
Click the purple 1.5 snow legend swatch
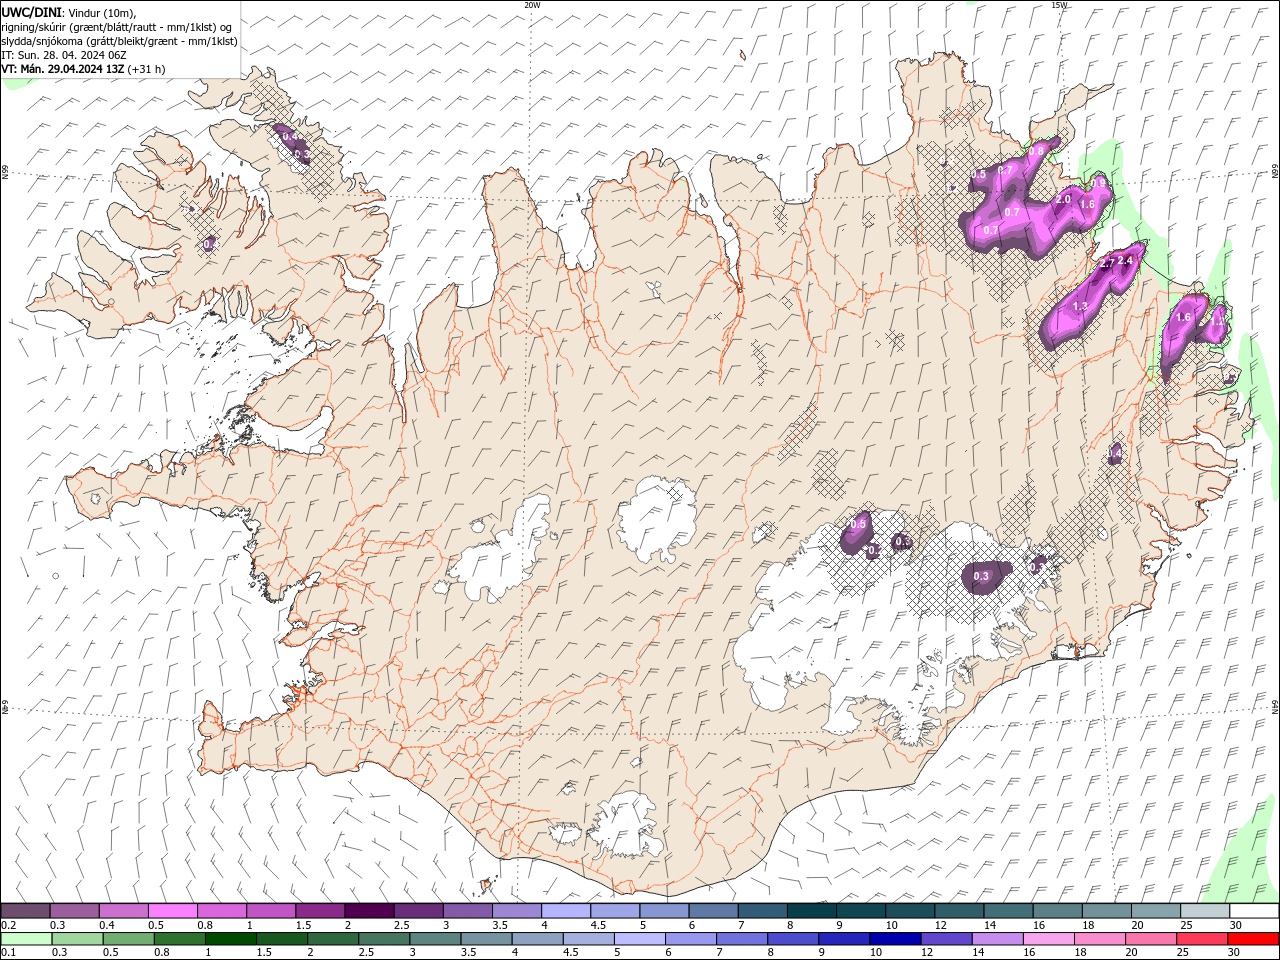pos(320,910)
